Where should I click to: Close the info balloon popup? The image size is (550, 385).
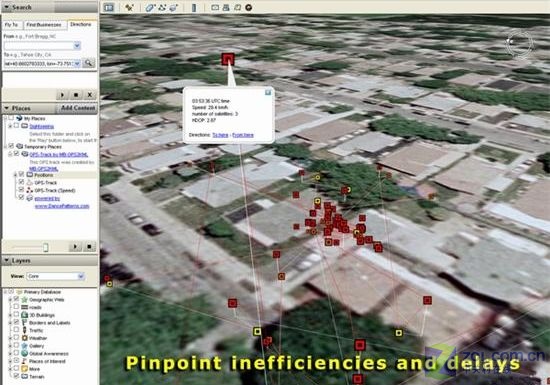(268, 93)
